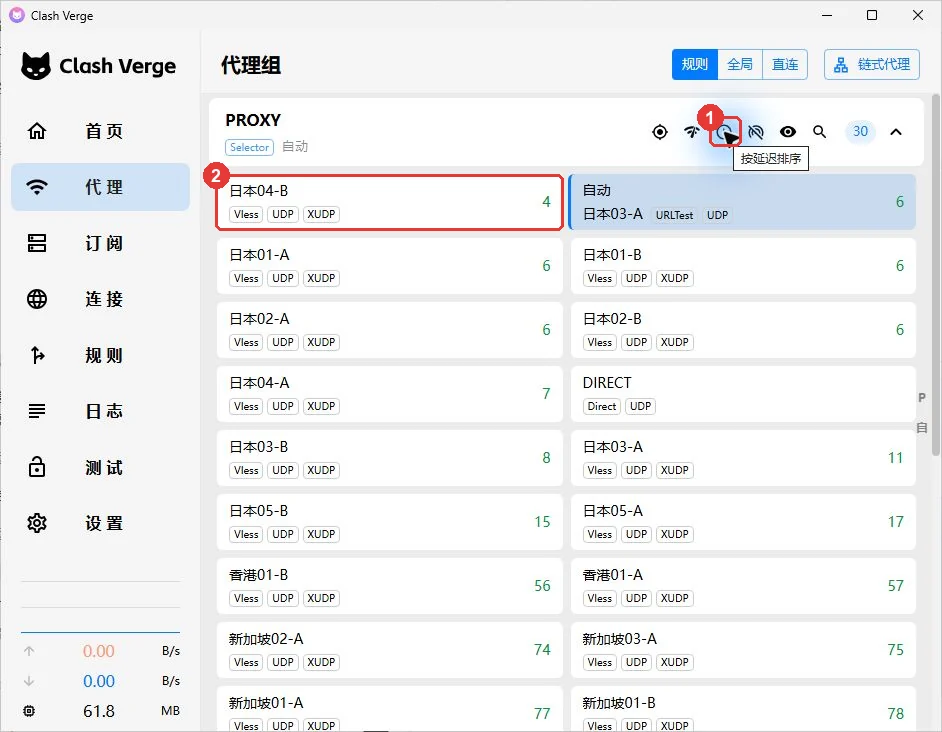Click the sort by delay icon
Screen dimensions: 942x732
click(x=724, y=132)
